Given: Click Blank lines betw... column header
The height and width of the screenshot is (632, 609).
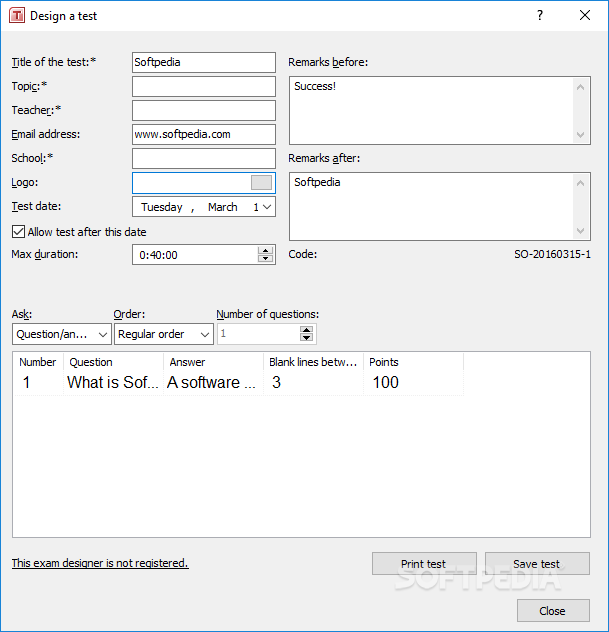Looking at the screenshot, I should pos(313,362).
